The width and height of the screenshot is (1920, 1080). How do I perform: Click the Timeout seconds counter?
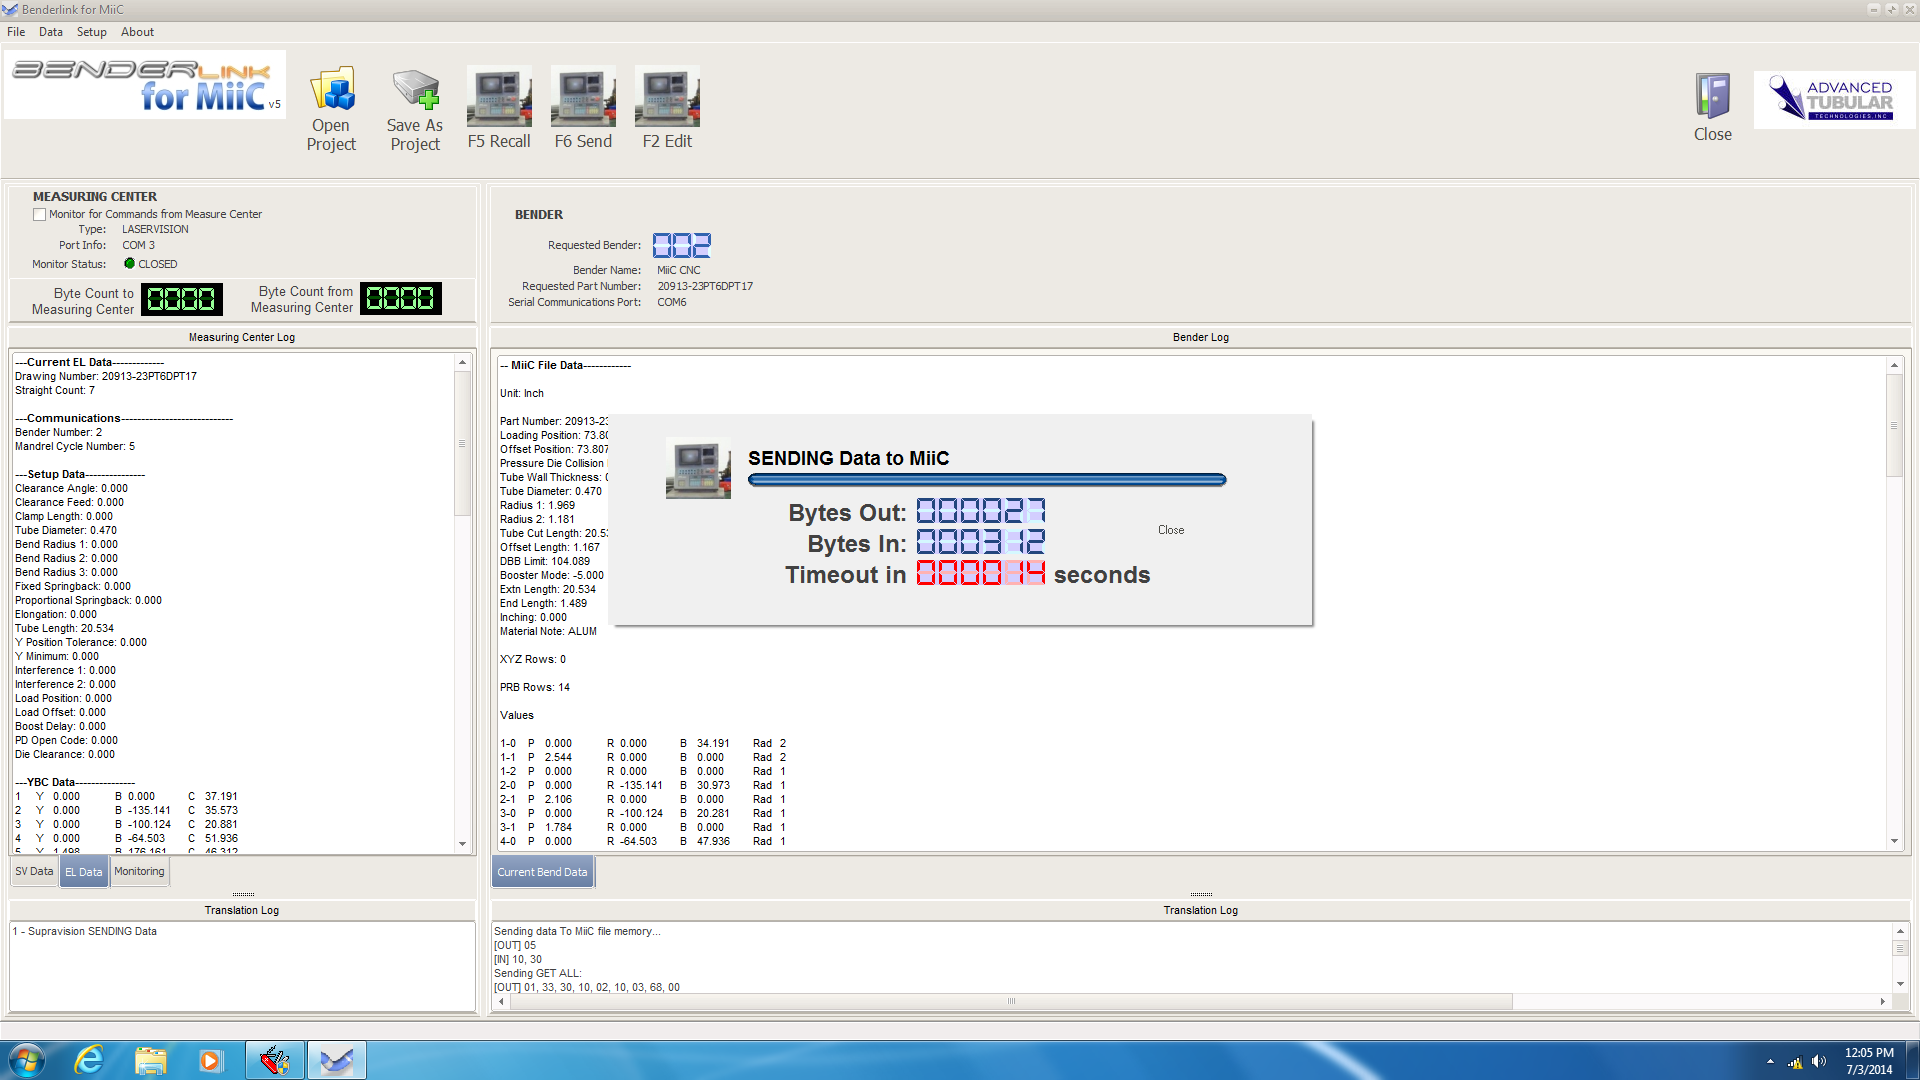(x=981, y=573)
